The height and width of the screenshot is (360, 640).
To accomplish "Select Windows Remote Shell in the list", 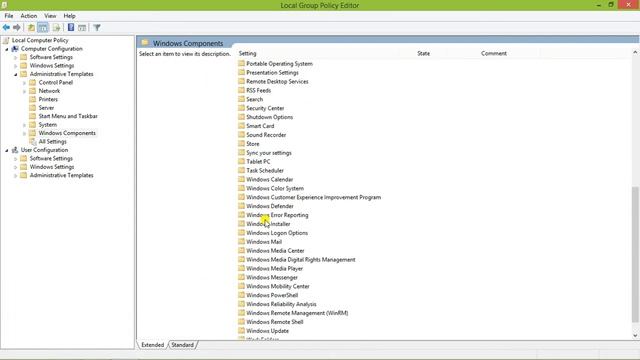I will coord(275,322).
